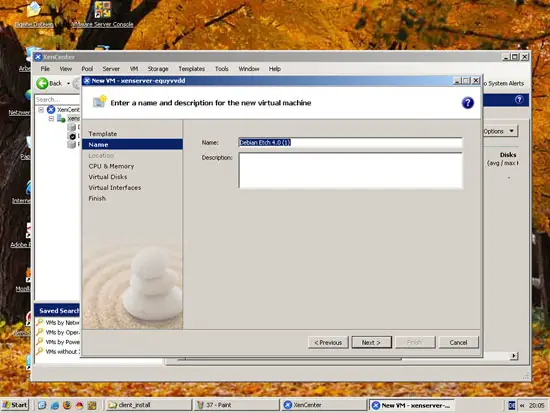Click the blue help question mark icon
550x413 pixels.
click(467, 103)
